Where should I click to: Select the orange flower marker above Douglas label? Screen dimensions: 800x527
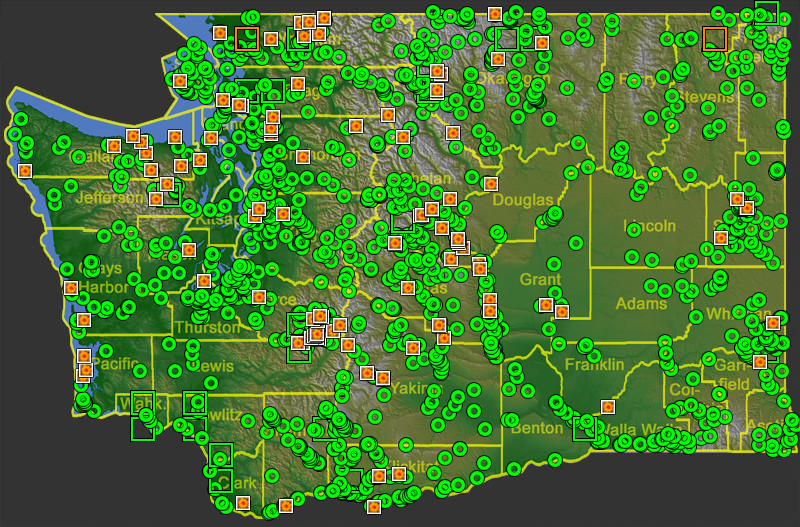coord(491,184)
